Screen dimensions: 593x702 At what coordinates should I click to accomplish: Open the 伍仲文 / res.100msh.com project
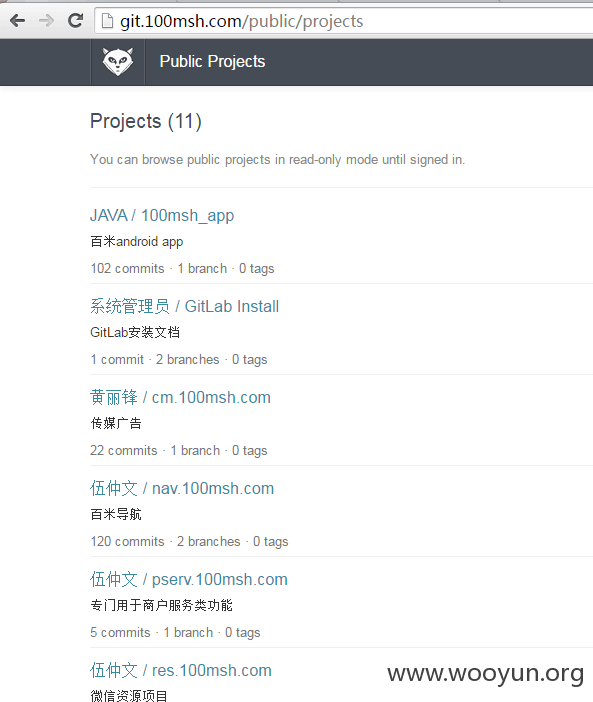[181, 670]
